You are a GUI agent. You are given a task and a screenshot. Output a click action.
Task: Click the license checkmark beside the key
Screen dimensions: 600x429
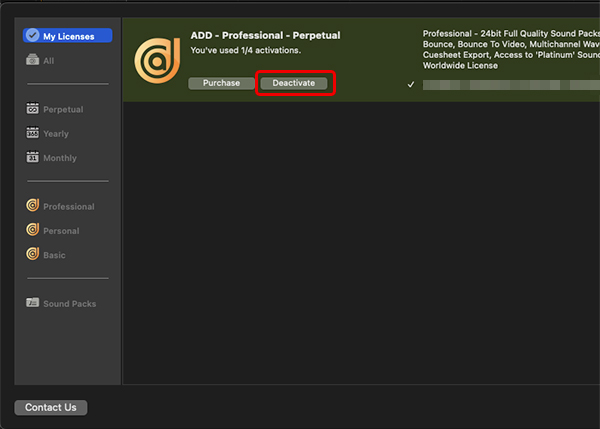411,85
